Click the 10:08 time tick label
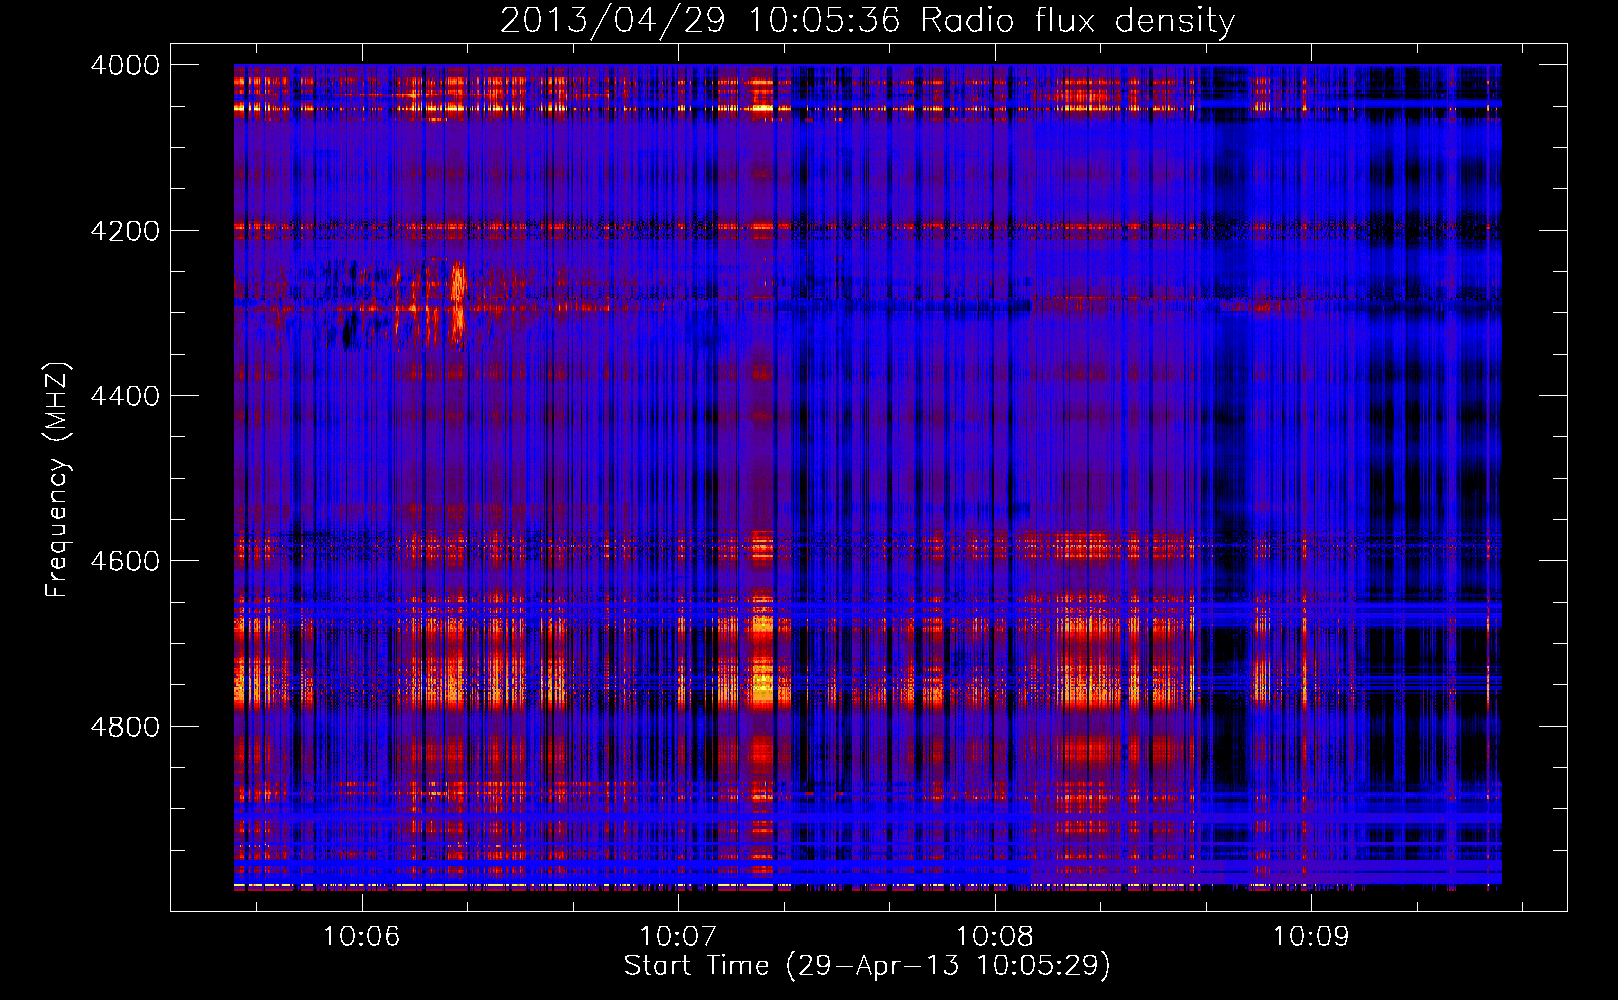Viewport: 1618px width, 1000px height. (994, 936)
